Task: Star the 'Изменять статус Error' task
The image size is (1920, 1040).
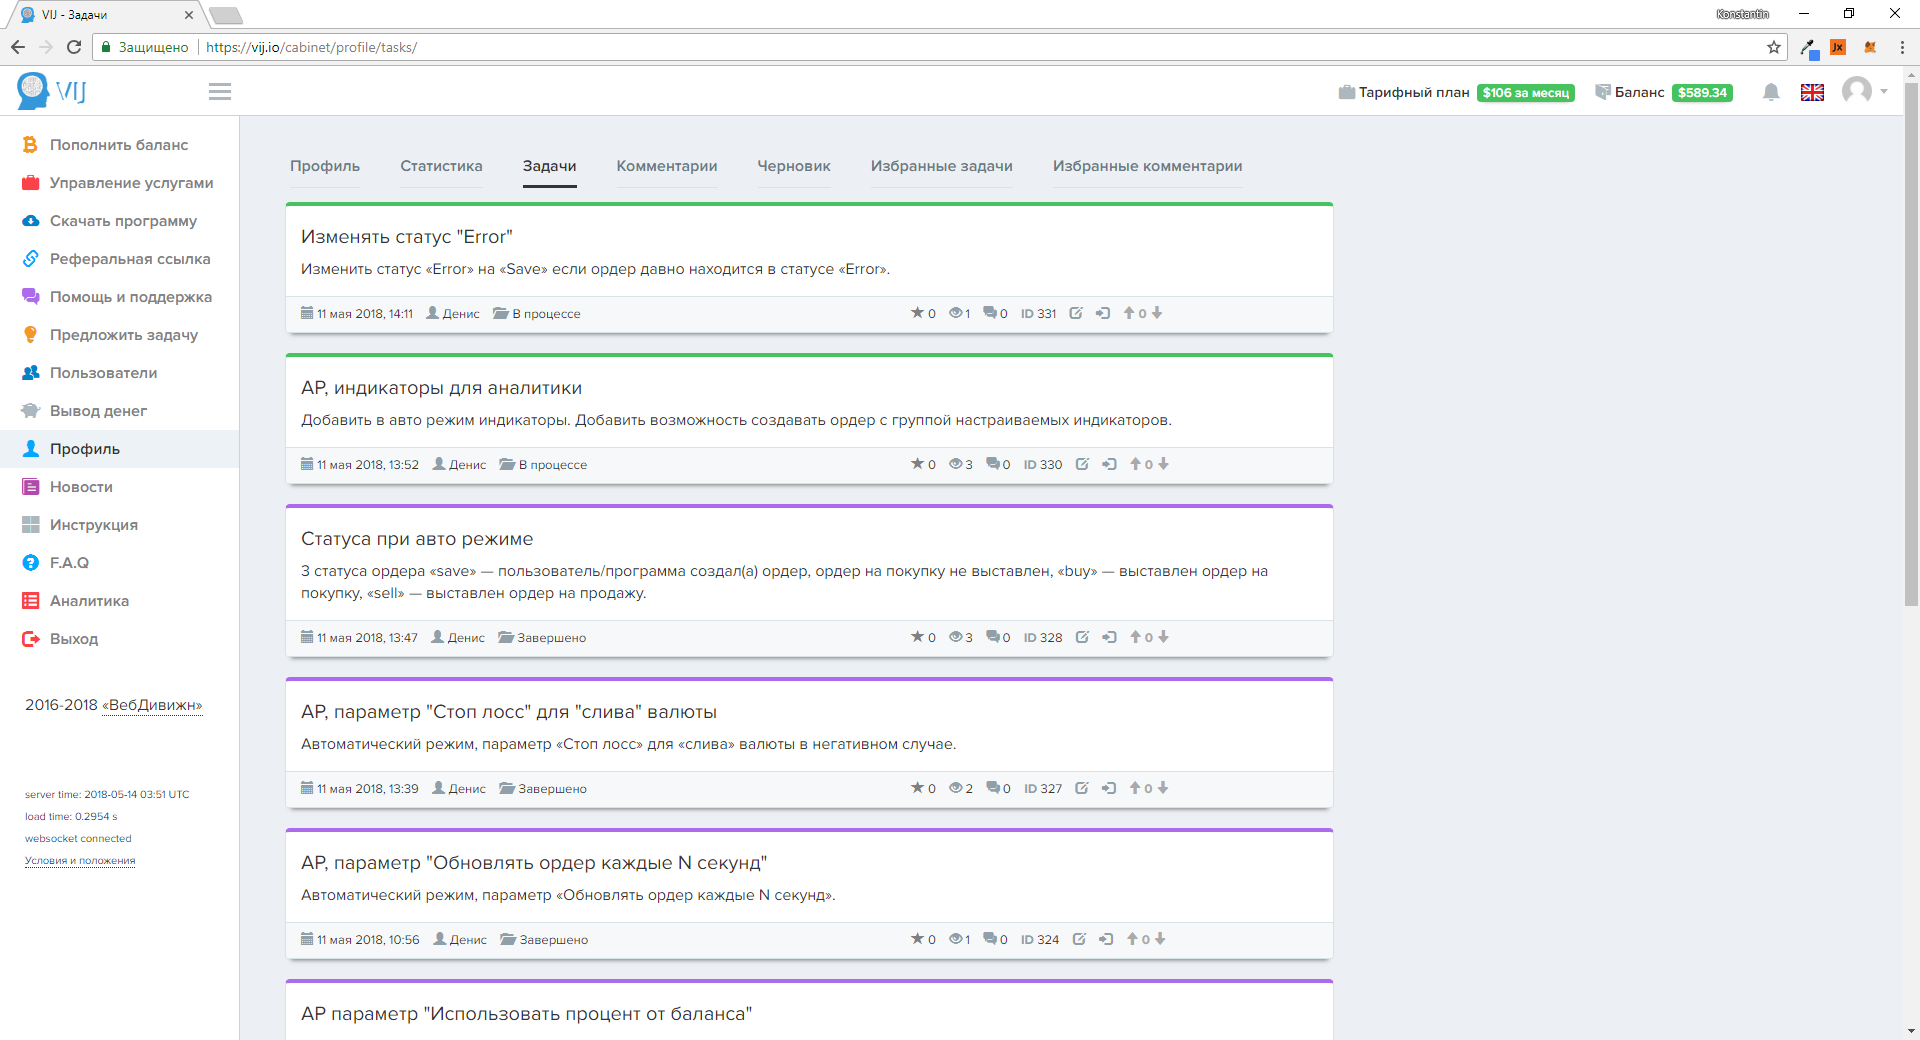Action: click(x=917, y=313)
